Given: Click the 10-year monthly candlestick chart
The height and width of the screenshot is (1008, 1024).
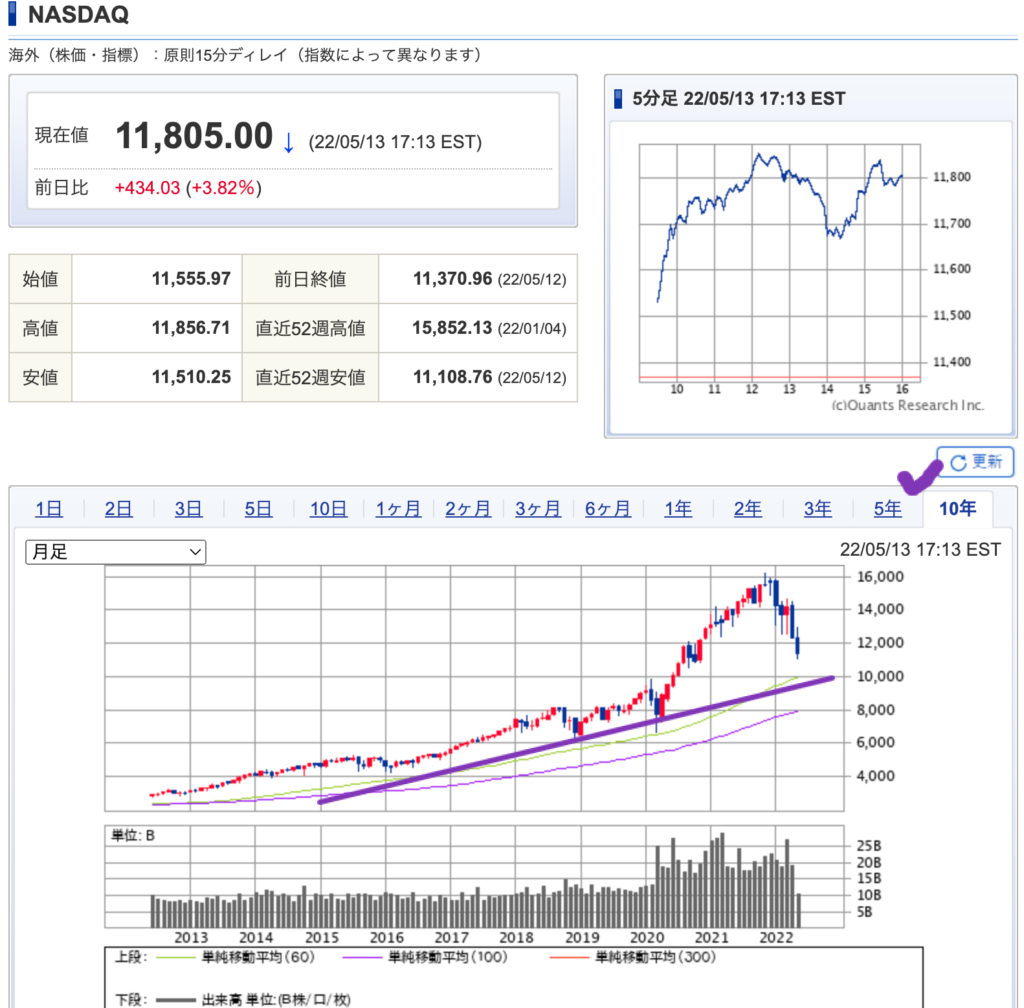Looking at the screenshot, I should click(474, 688).
